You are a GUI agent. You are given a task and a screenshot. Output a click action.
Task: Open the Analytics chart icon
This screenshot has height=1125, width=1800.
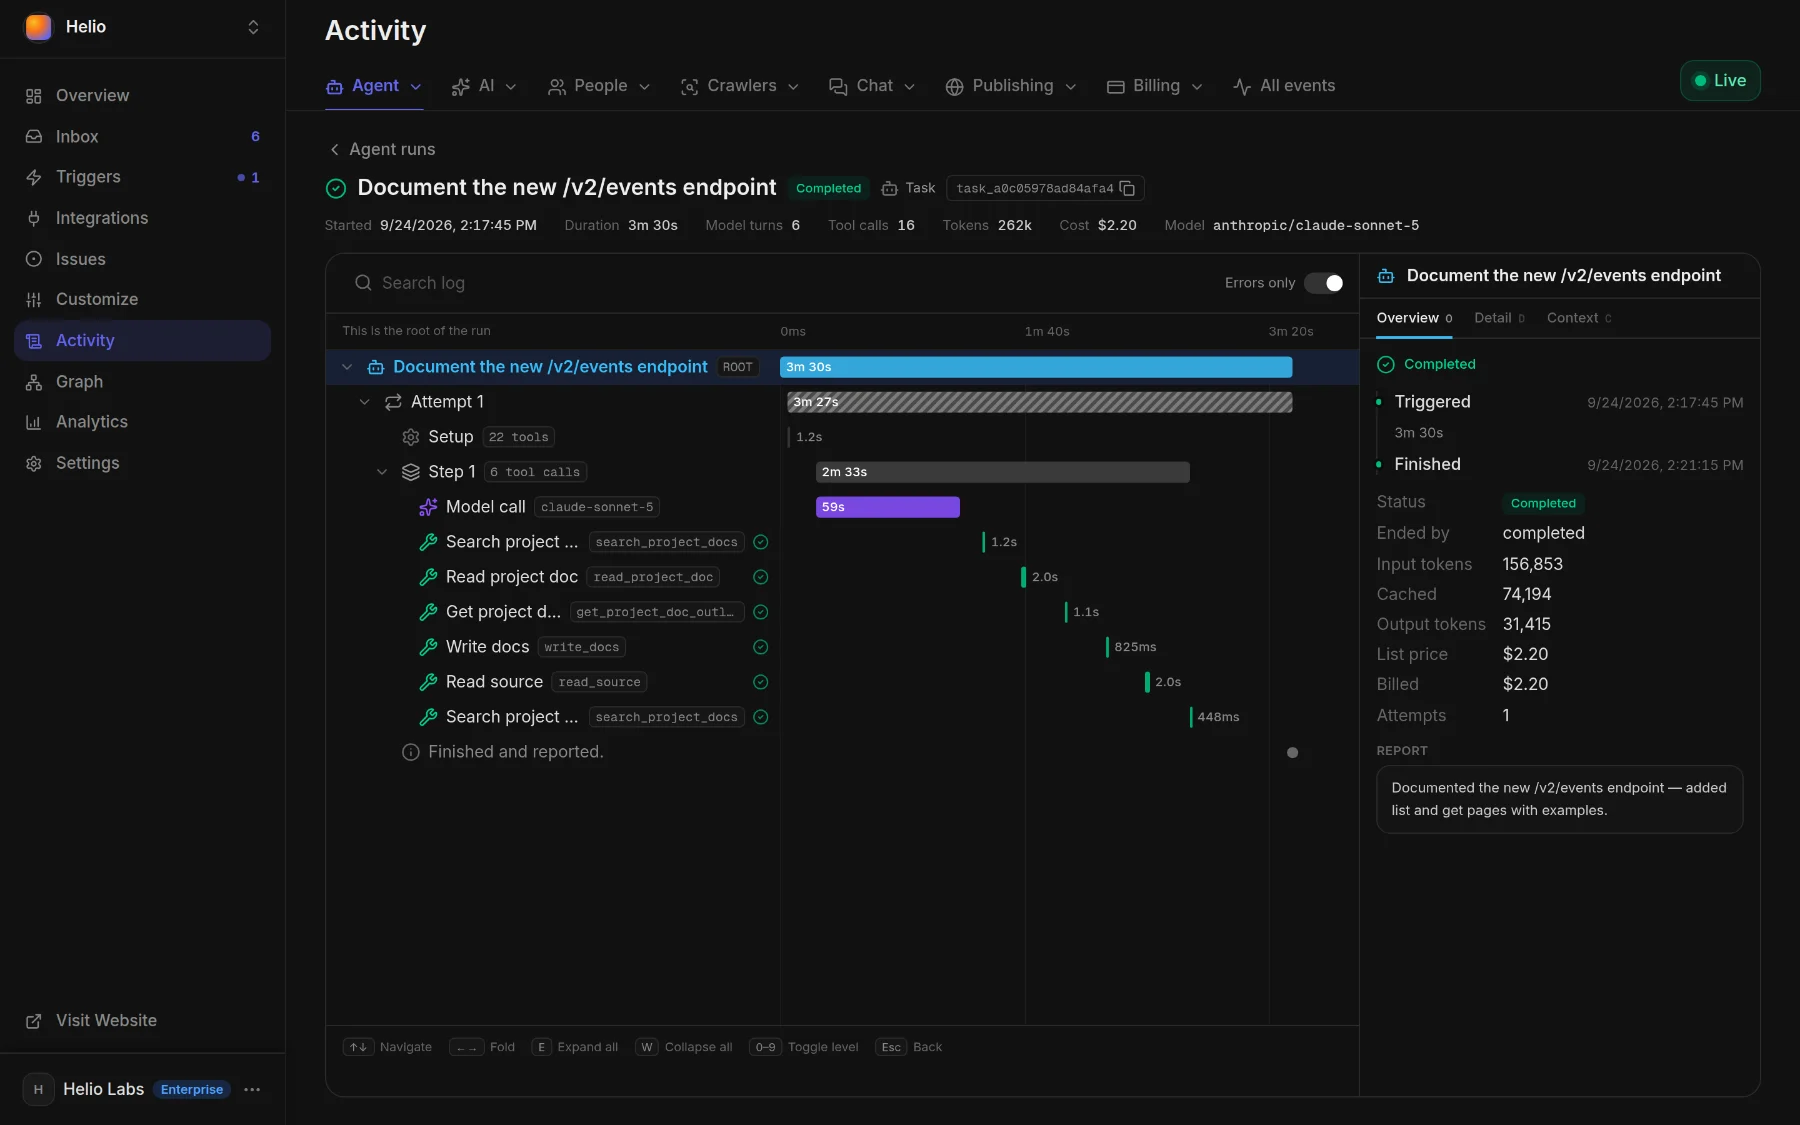click(x=34, y=422)
